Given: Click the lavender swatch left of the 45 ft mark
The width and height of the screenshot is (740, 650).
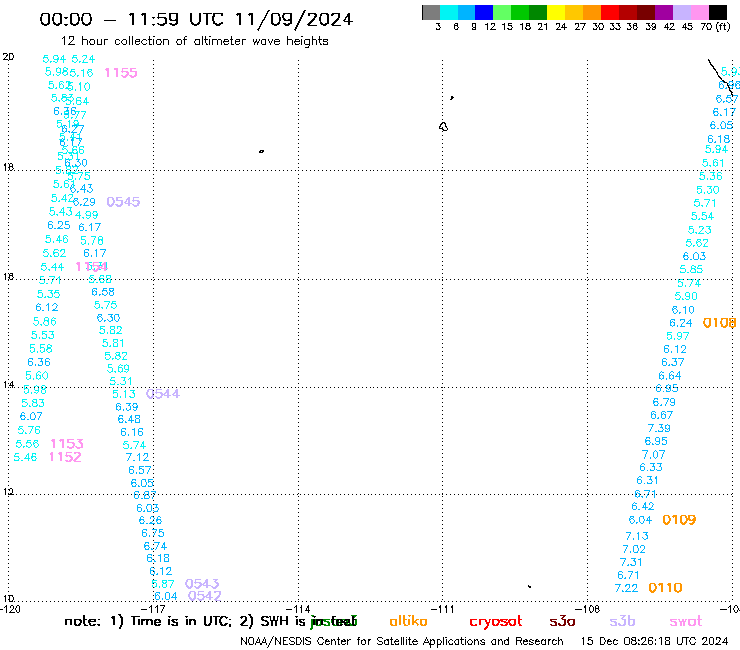Looking at the screenshot, I should click(x=681, y=12).
